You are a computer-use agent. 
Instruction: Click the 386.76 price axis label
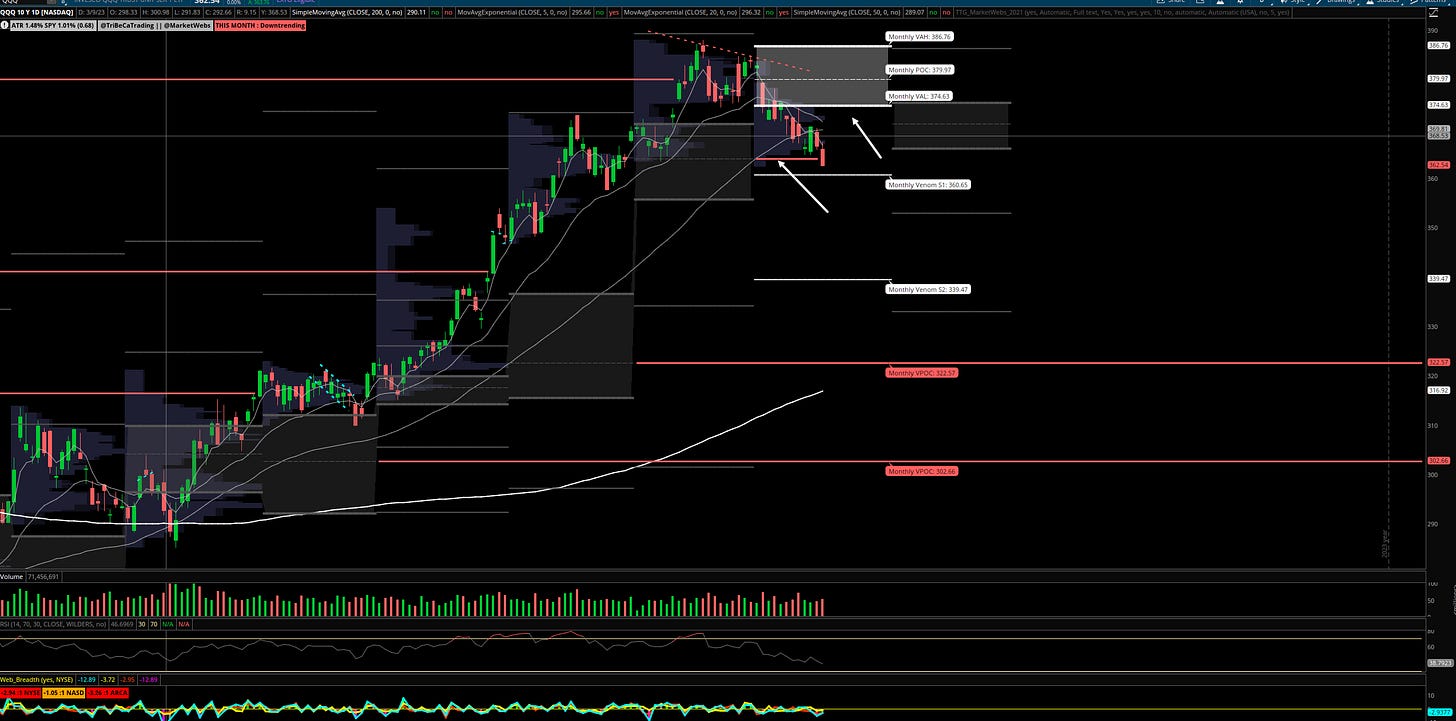tap(1439, 45)
